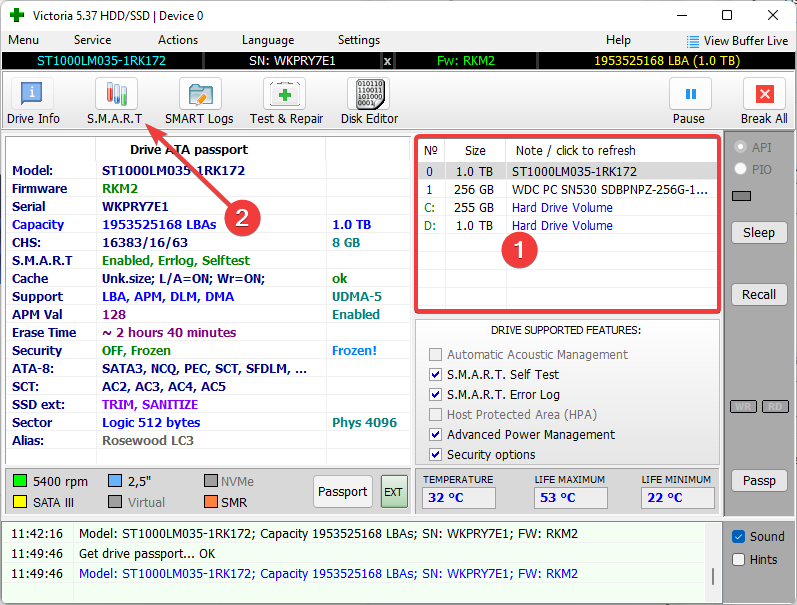Open Test & Repair tool
797x605 pixels.
click(x=286, y=102)
